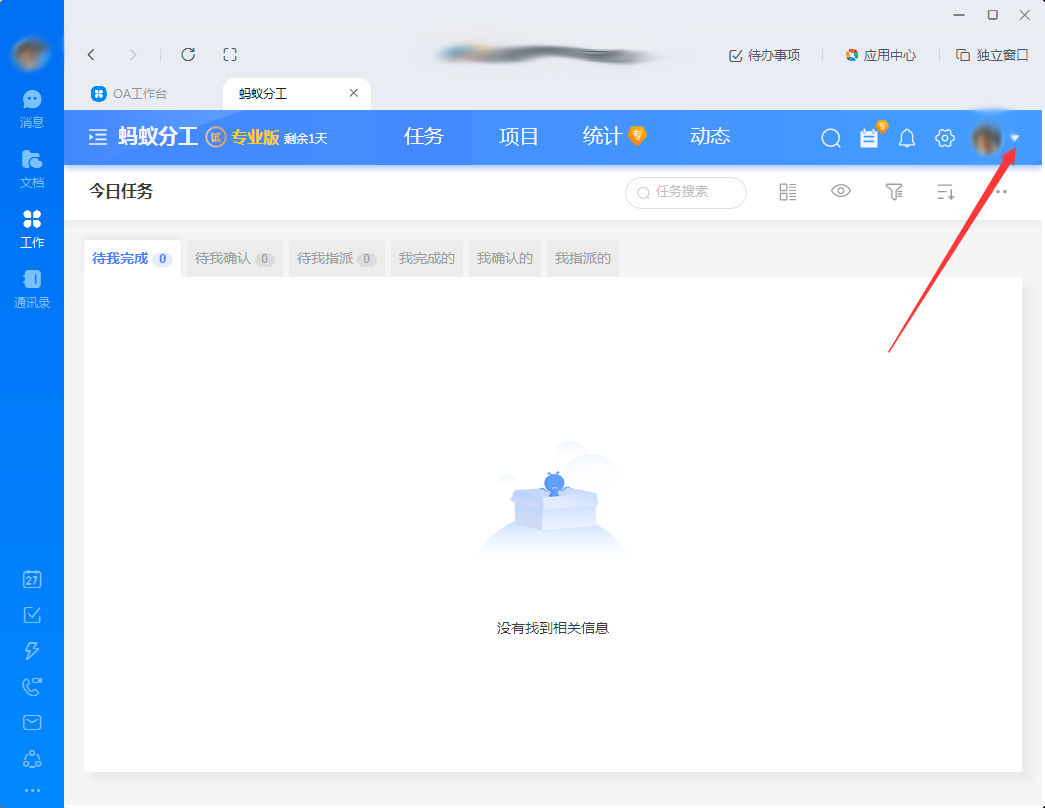Open the settings gear in the blue bar

pyautogui.click(x=944, y=138)
